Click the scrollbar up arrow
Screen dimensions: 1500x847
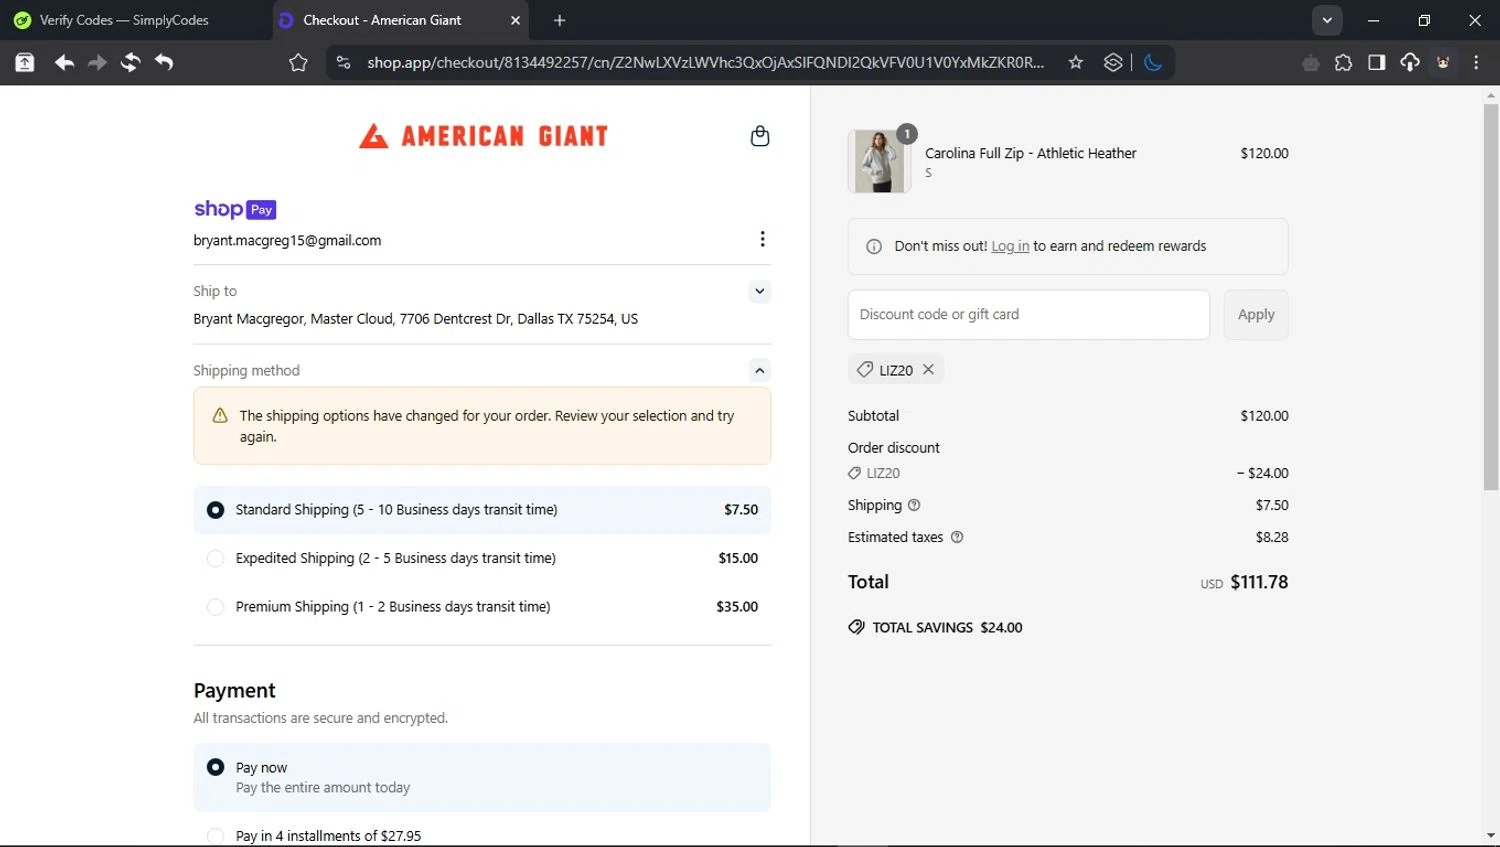pos(1491,96)
